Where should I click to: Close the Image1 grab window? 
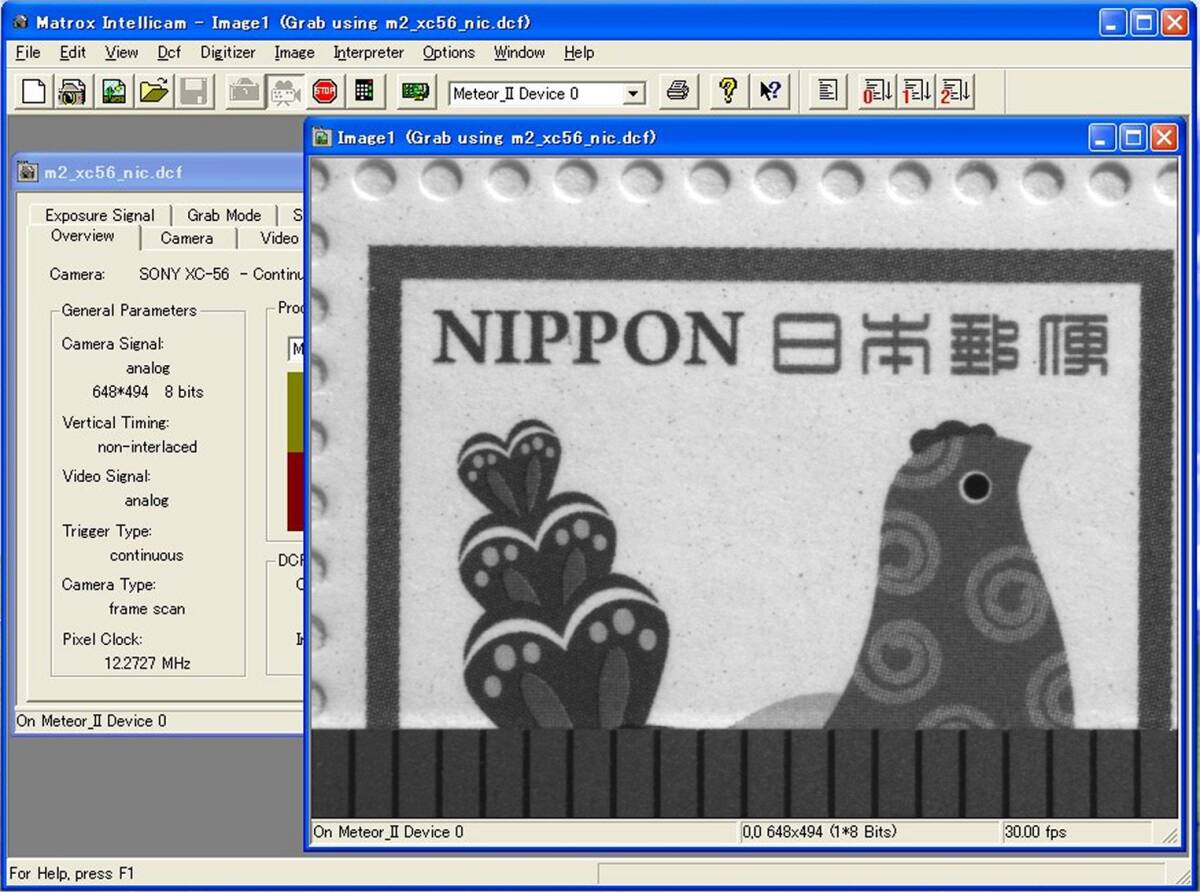pyautogui.click(x=1164, y=137)
